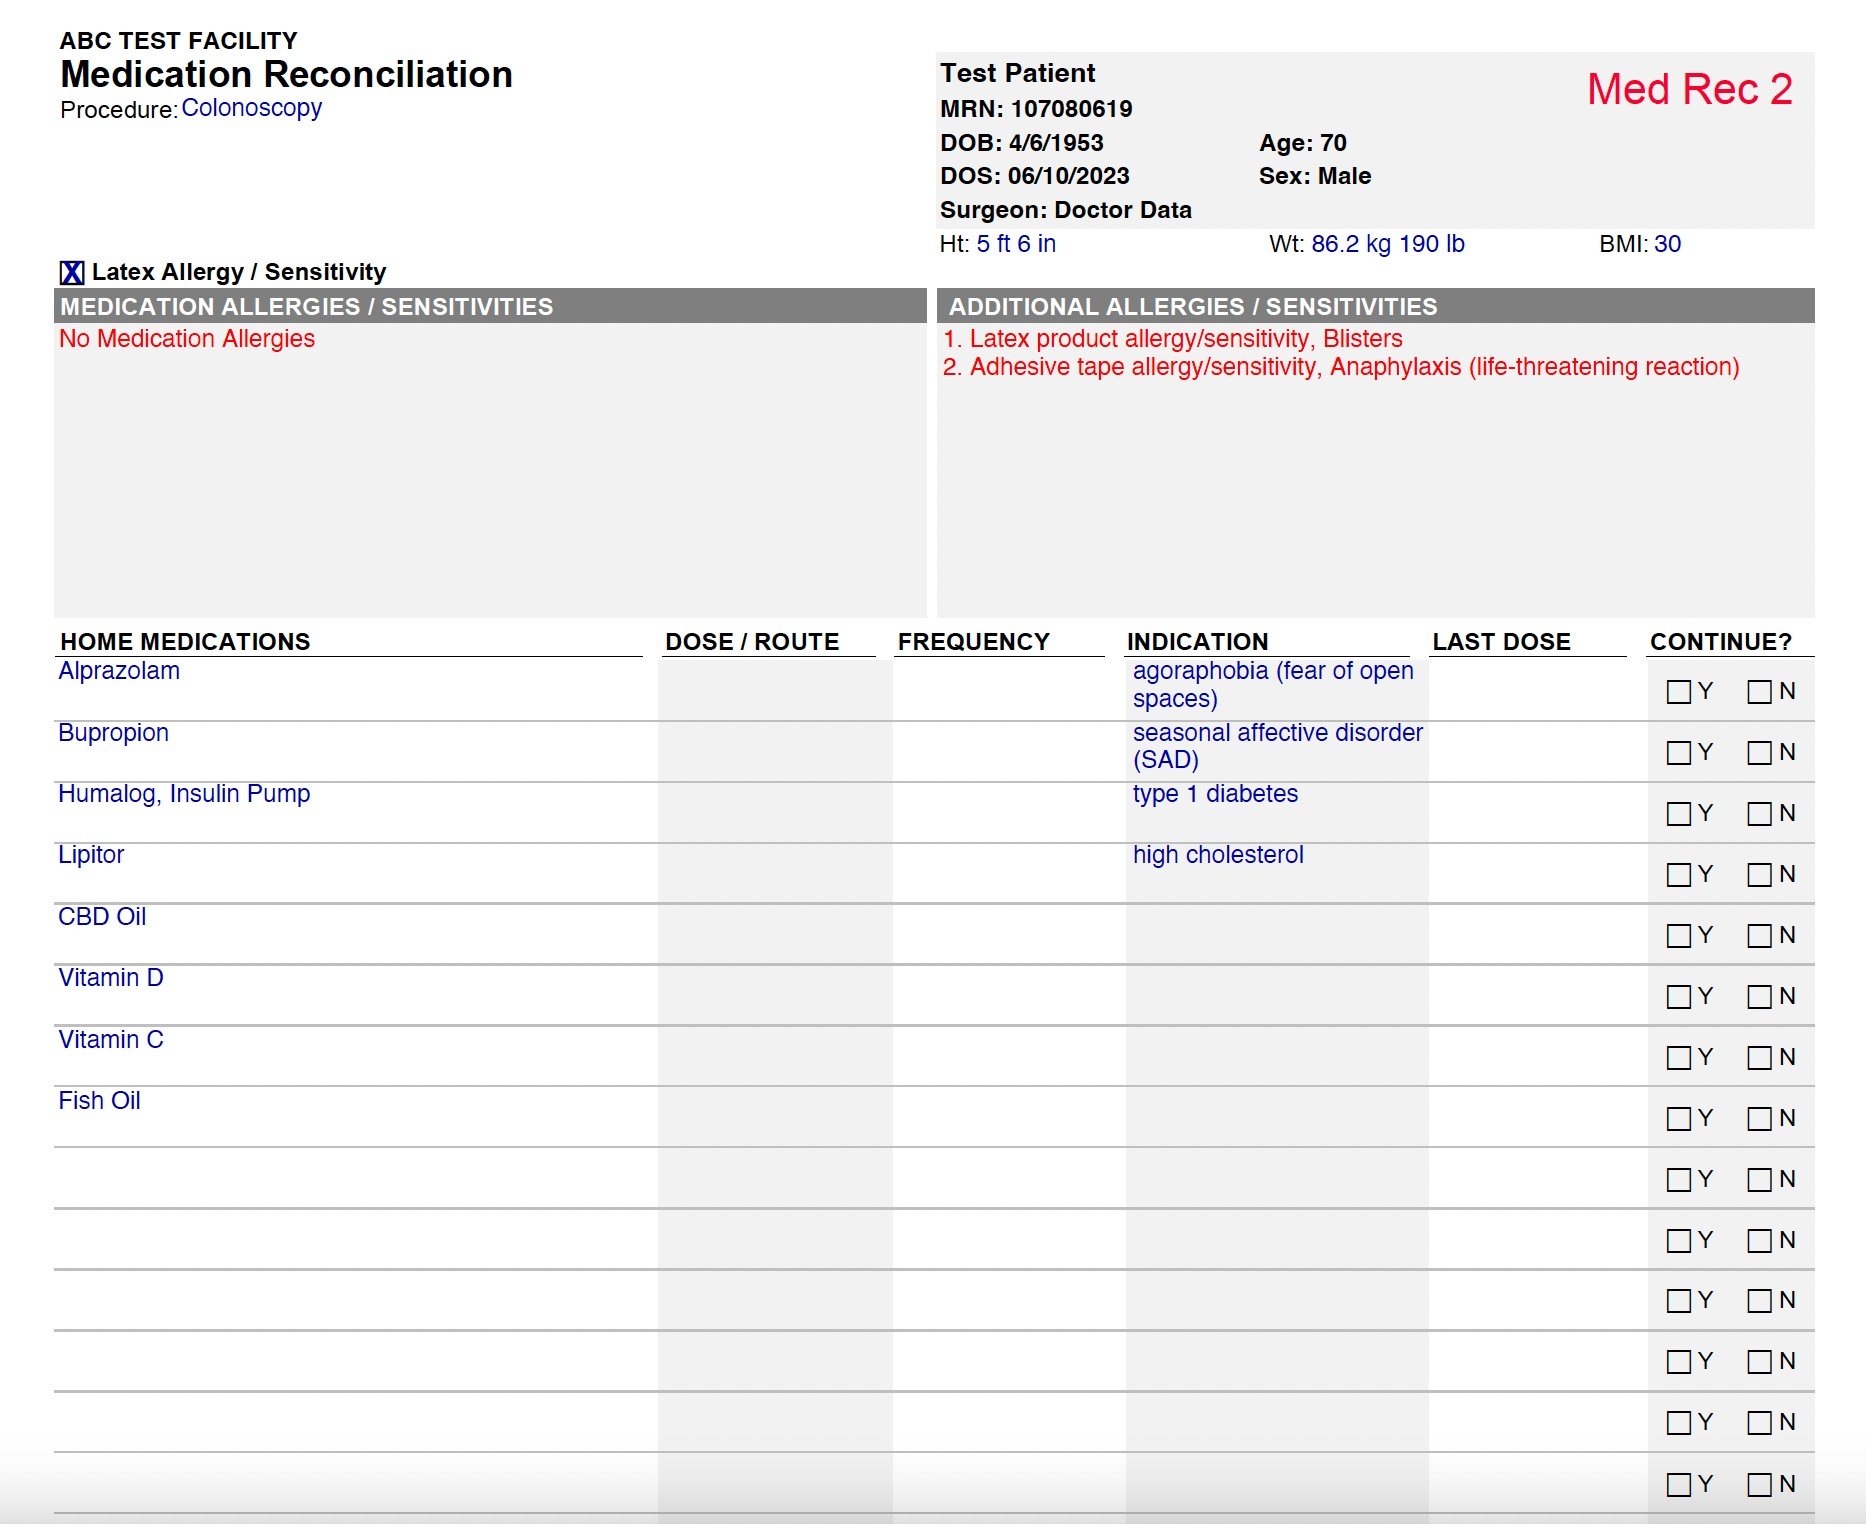Click the Fish Oil entry
1866x1524 pixels.
tap(99, 1100)
